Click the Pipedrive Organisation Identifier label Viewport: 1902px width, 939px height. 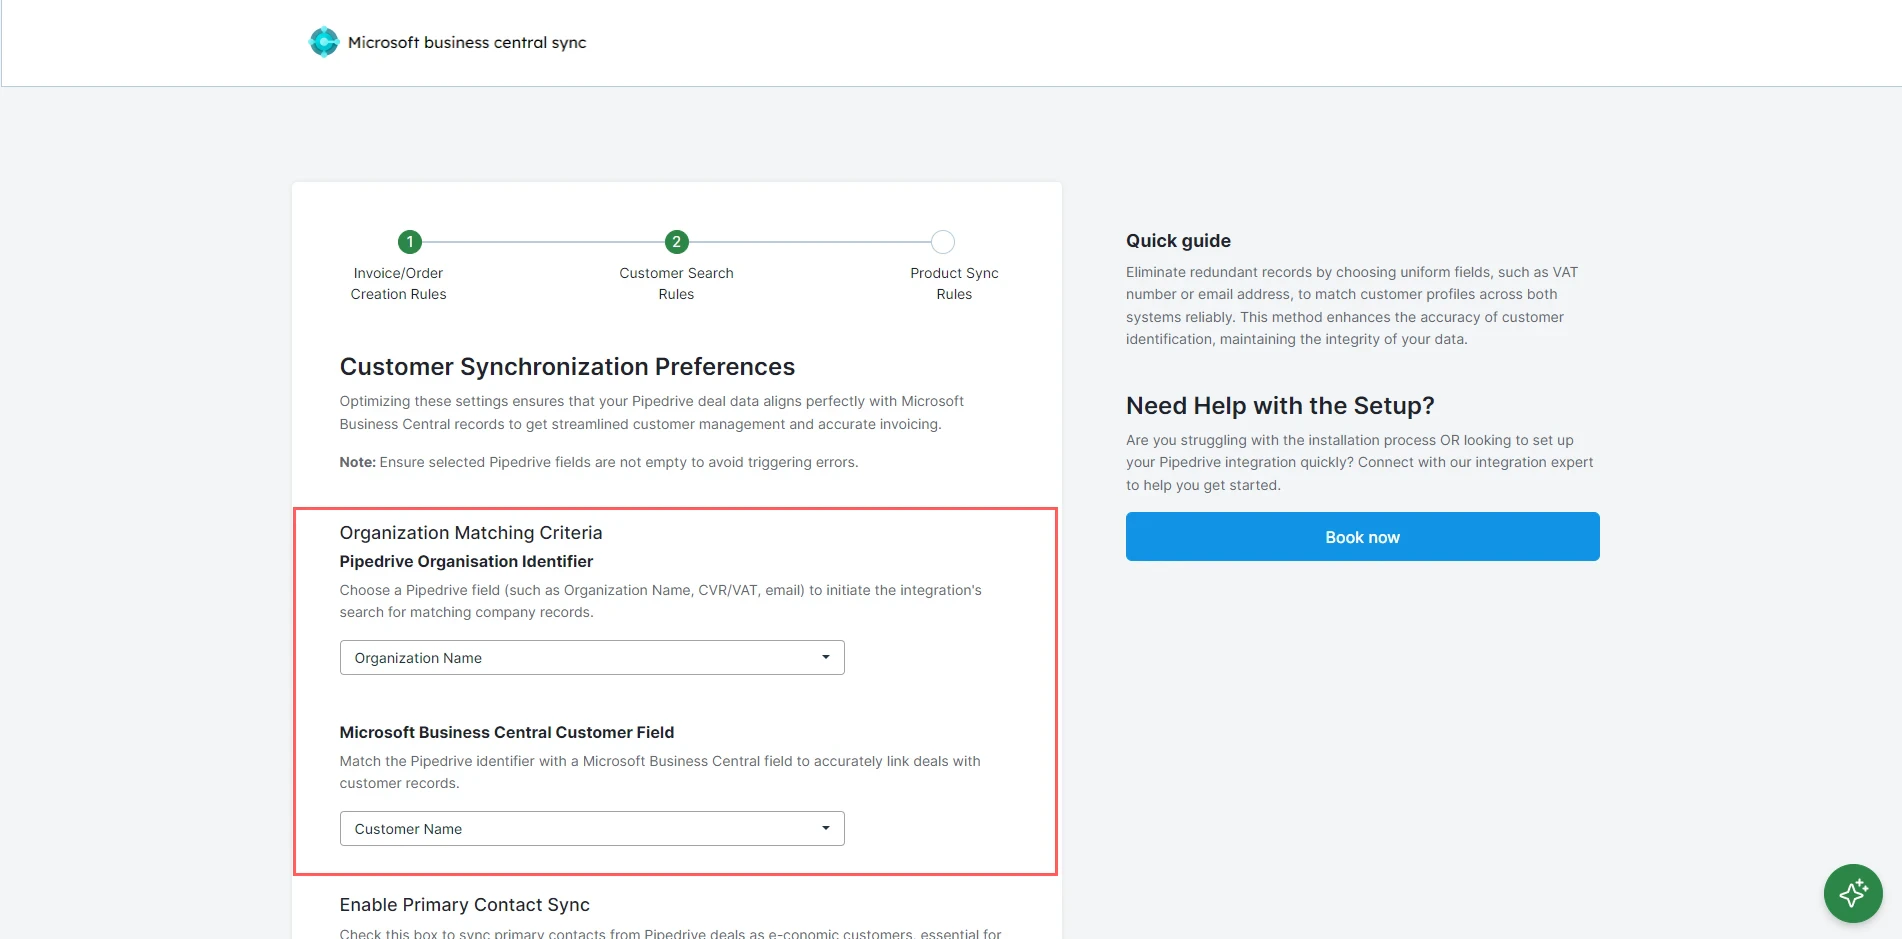pos(466,562)
